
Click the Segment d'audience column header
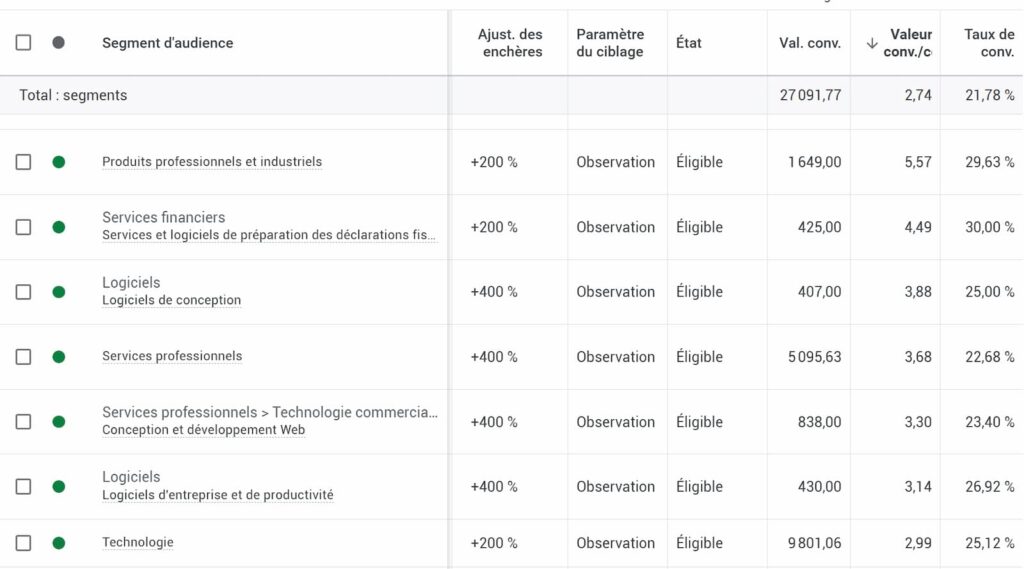pyautogui.click(x=167, y=43)
